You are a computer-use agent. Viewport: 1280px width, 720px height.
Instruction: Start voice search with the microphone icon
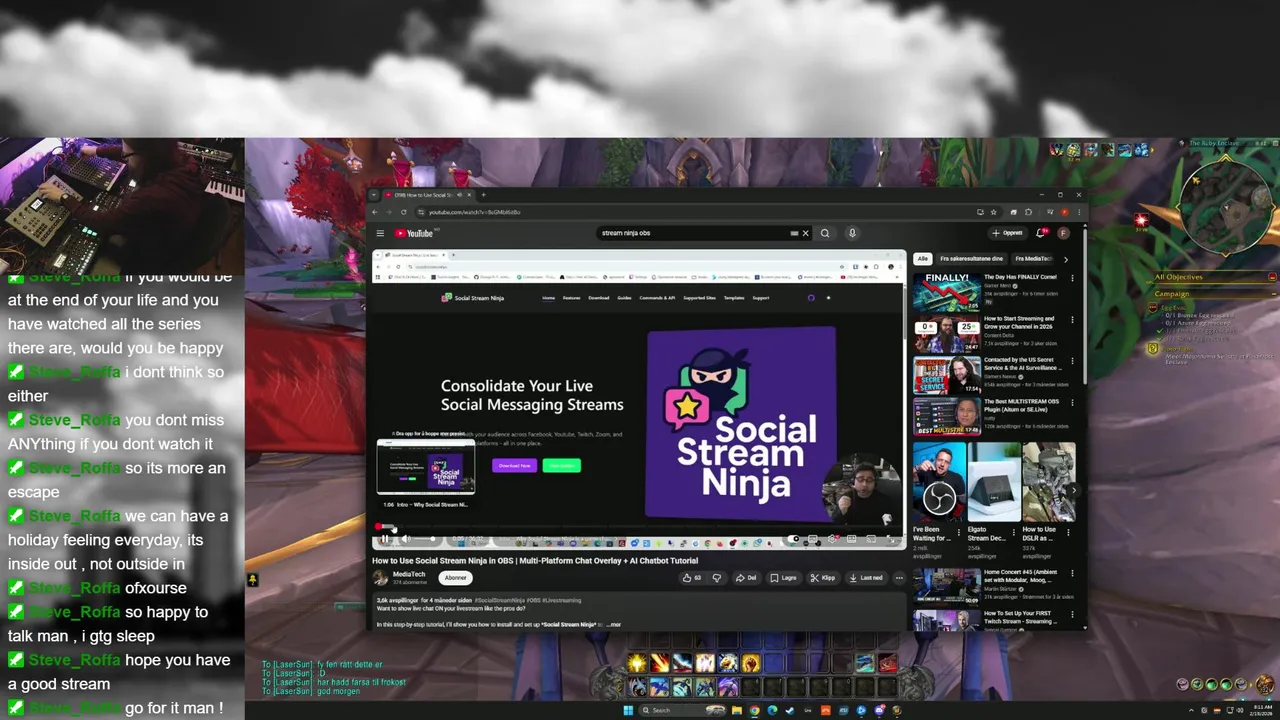pyautogui.click(x=852, y=233)
